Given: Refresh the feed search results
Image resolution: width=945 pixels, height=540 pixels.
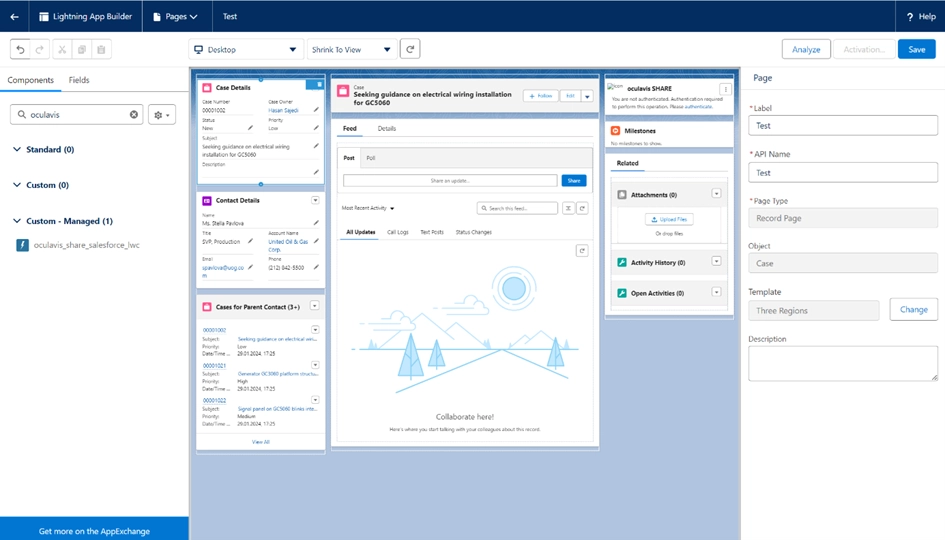Looking at the screenshot, I should pos(582,208).
